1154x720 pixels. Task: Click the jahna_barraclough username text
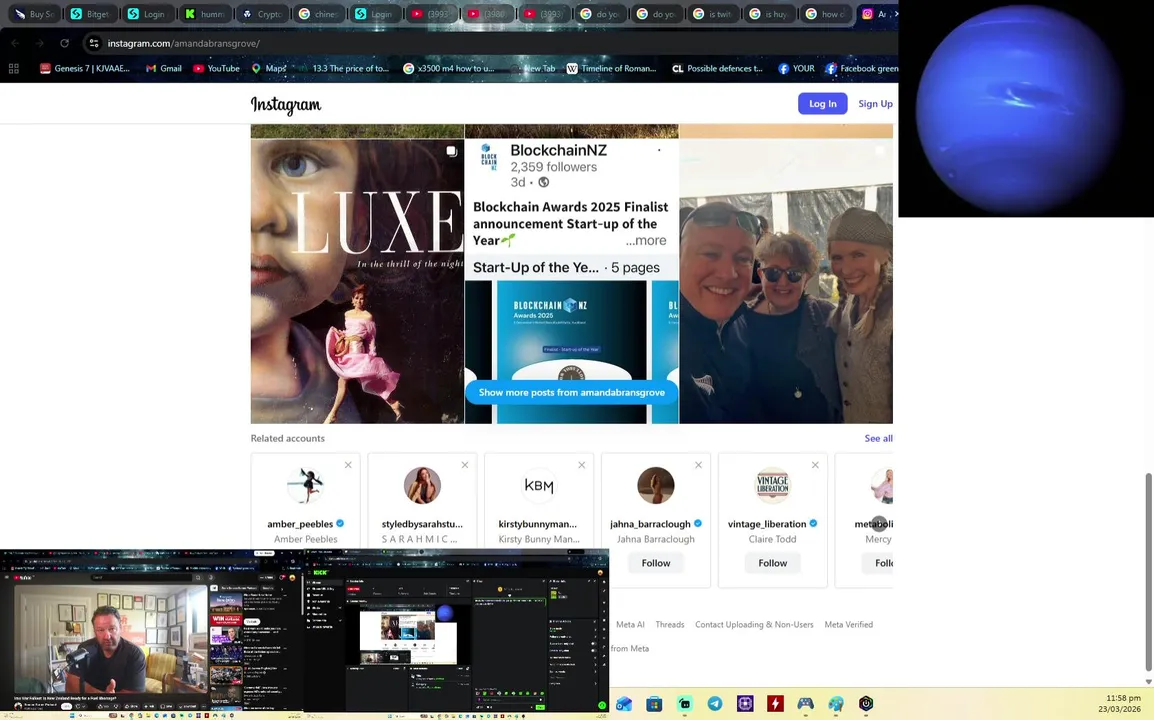(651, 524)
